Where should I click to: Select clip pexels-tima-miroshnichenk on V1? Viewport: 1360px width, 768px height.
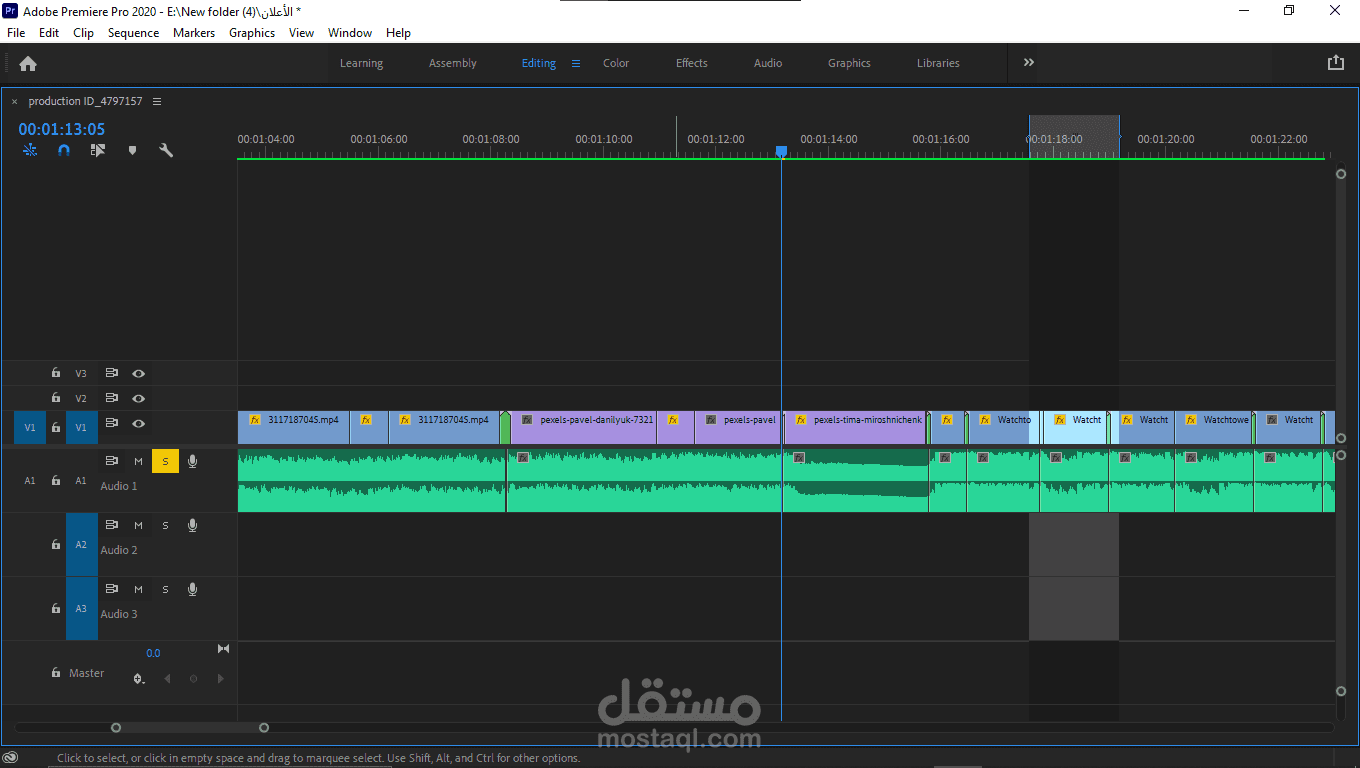click(x=855, y=427)
